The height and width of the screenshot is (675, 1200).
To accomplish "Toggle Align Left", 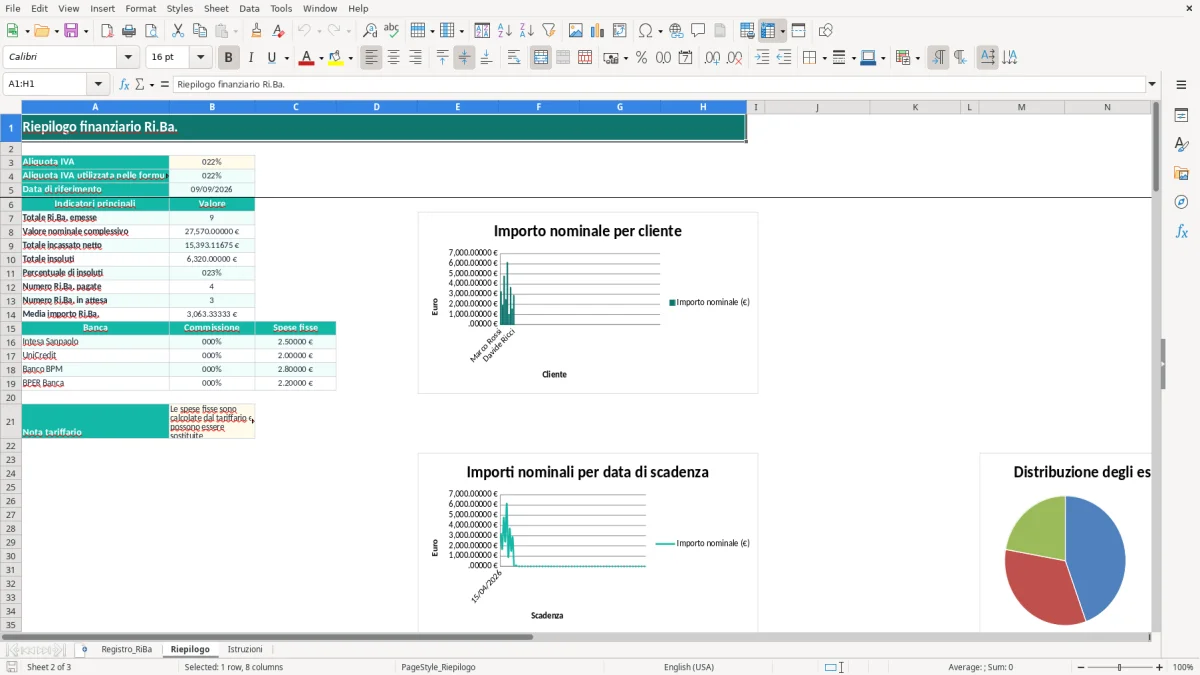I will [371, 58].
